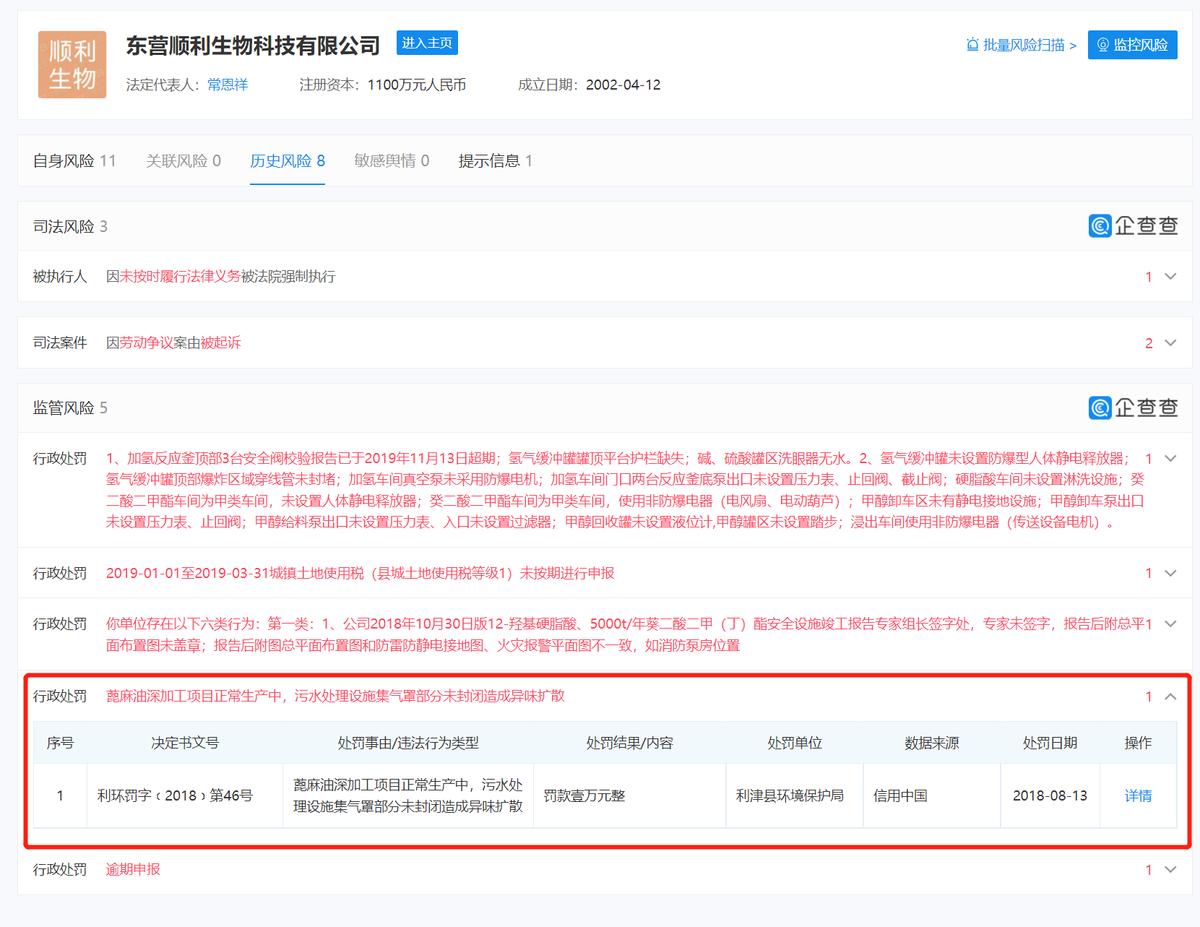Expand the 被执行人 row chevron
Image resolution: width=1200 pixels, height=927 pixels.
pos(1171,277)
